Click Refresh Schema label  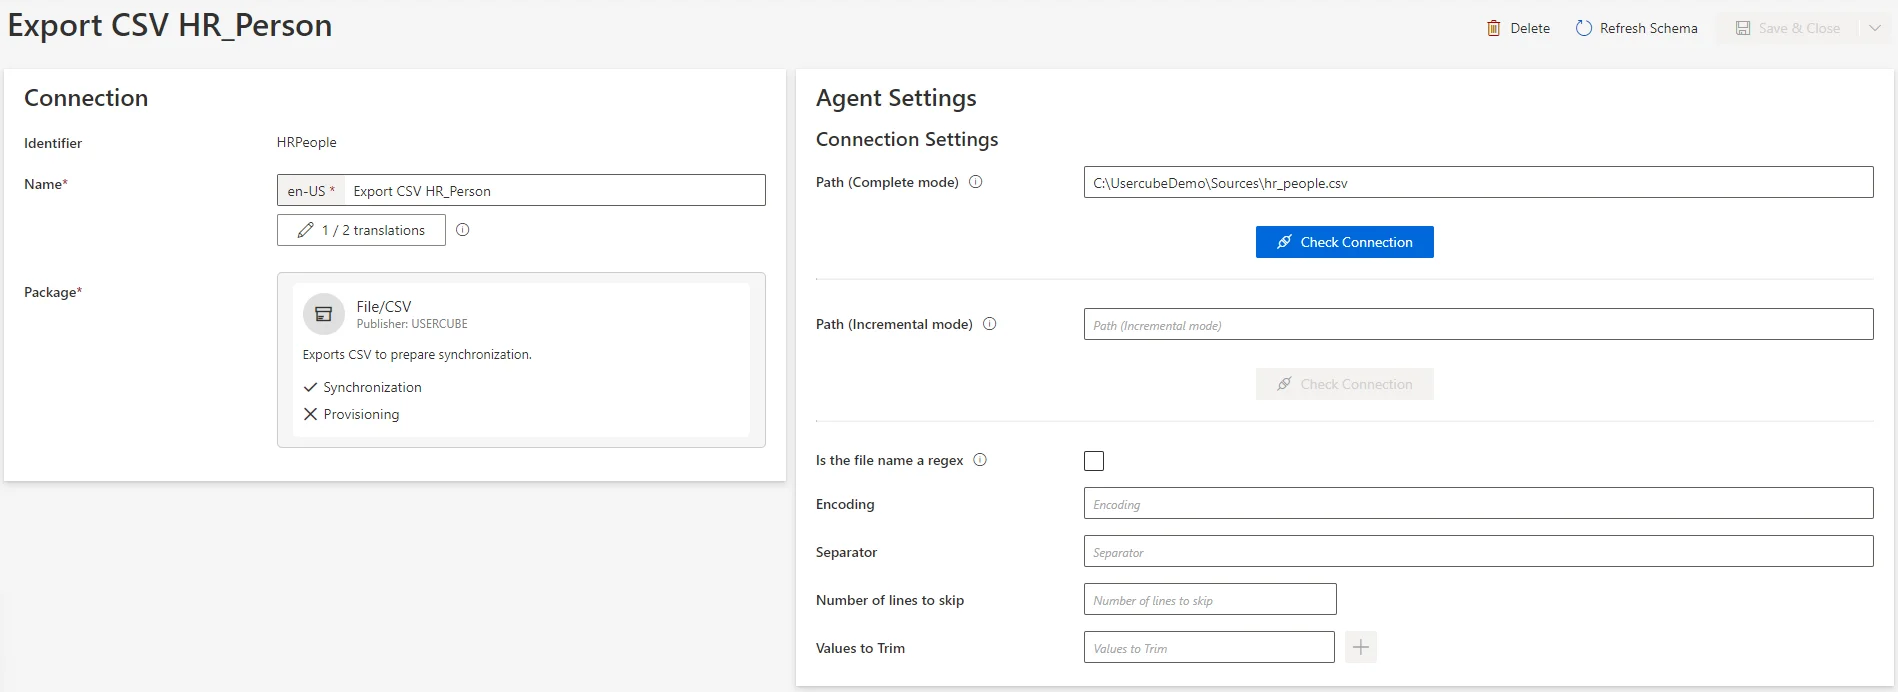point(1649,28)
